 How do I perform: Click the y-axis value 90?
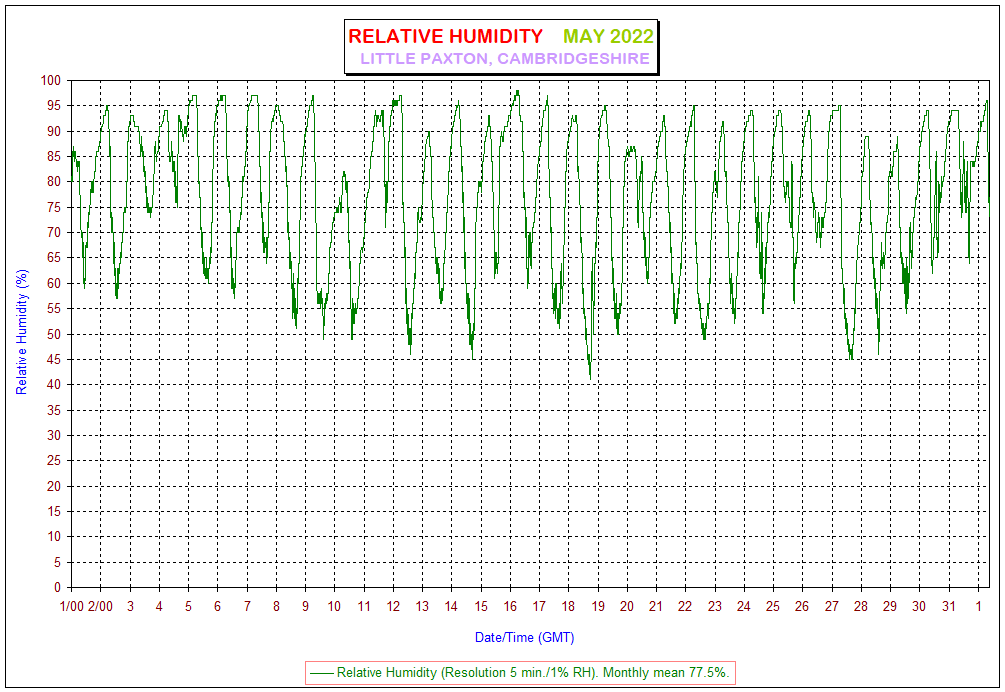[54, 131]
